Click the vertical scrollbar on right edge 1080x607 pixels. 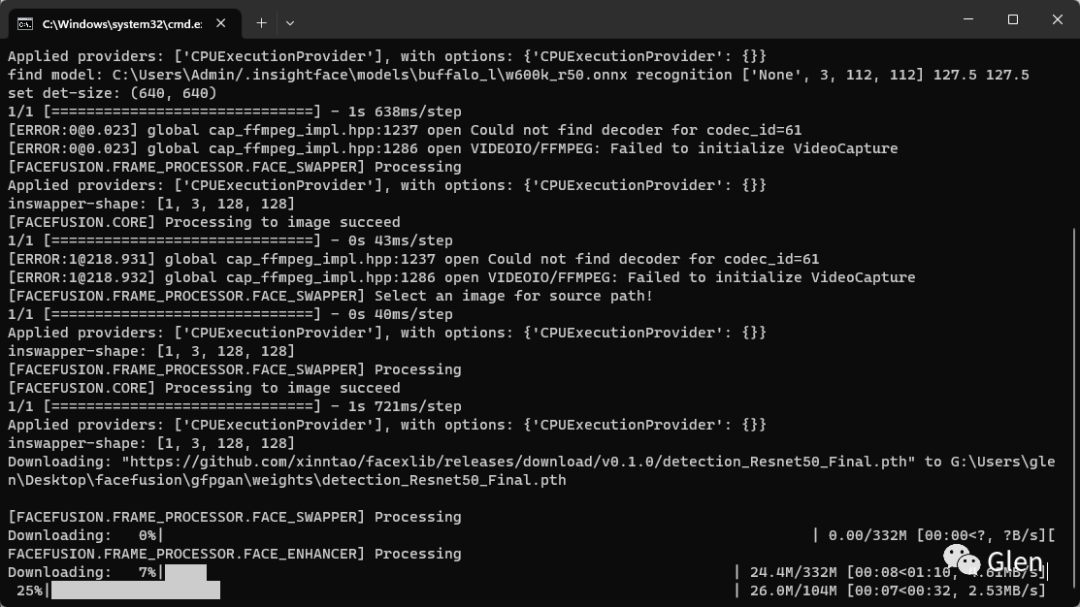(1074, 411)
